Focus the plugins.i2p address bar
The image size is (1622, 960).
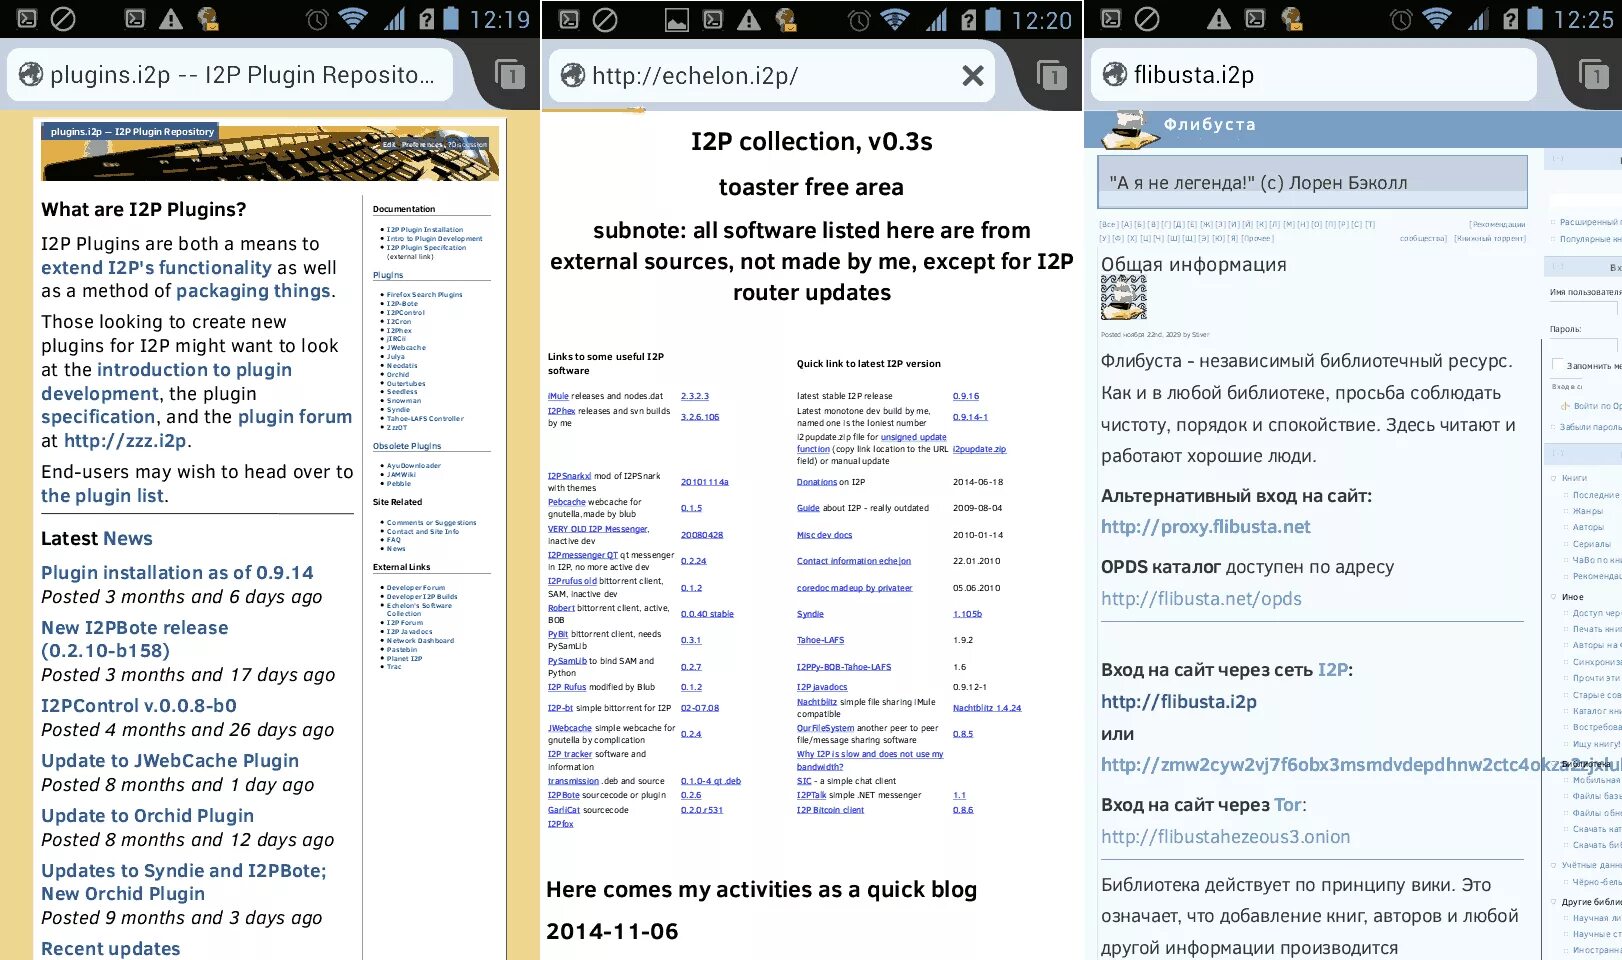tap(231, 75)
